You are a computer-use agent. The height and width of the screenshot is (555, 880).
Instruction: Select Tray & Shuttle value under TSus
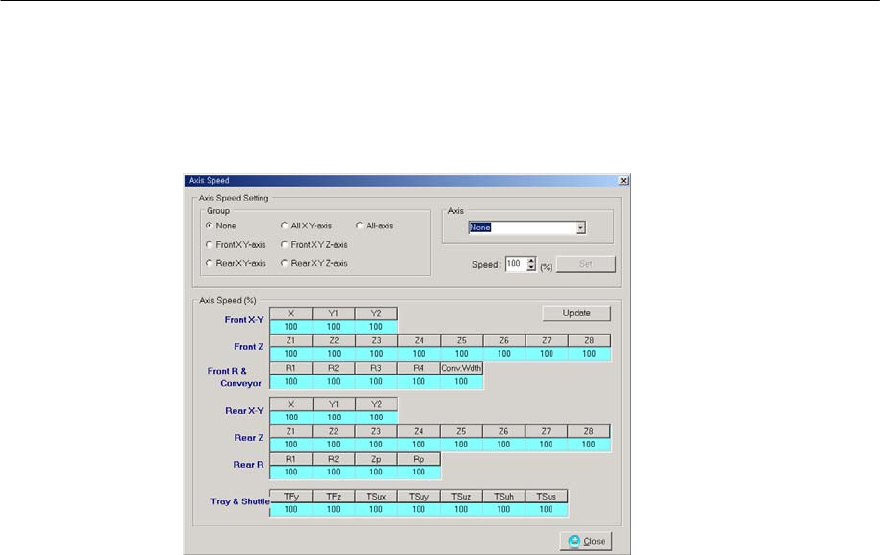(546, 510)
